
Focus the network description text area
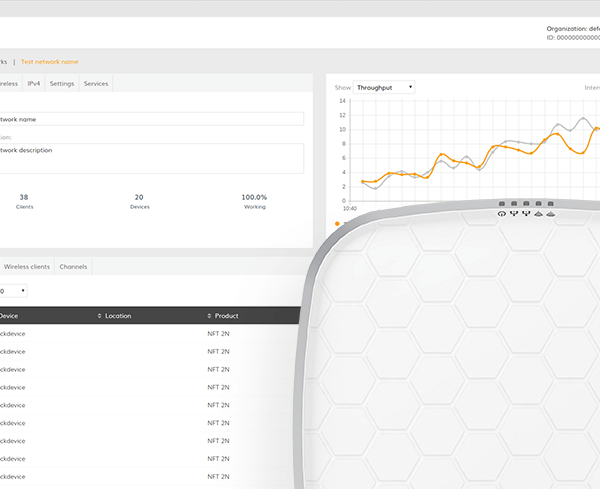[x=152, y=158]
